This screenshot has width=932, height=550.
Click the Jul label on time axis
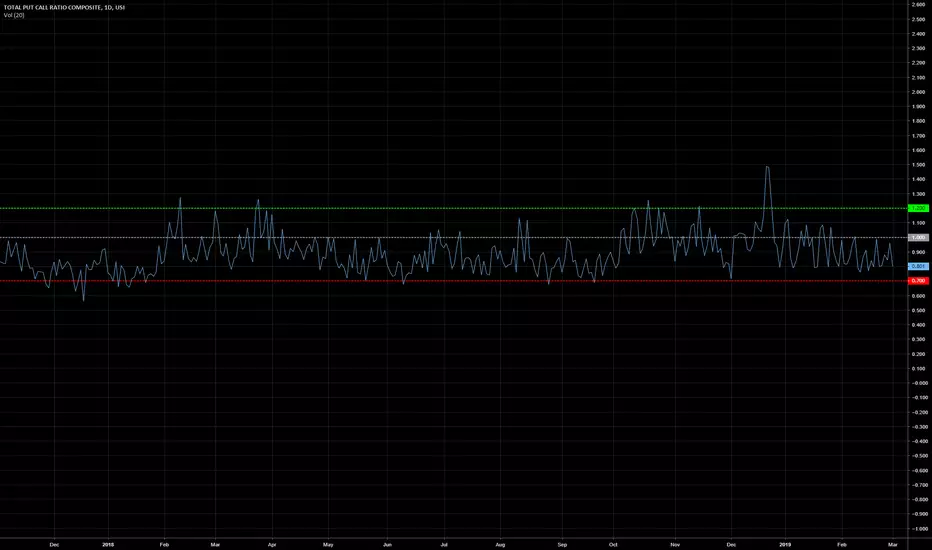444,544
